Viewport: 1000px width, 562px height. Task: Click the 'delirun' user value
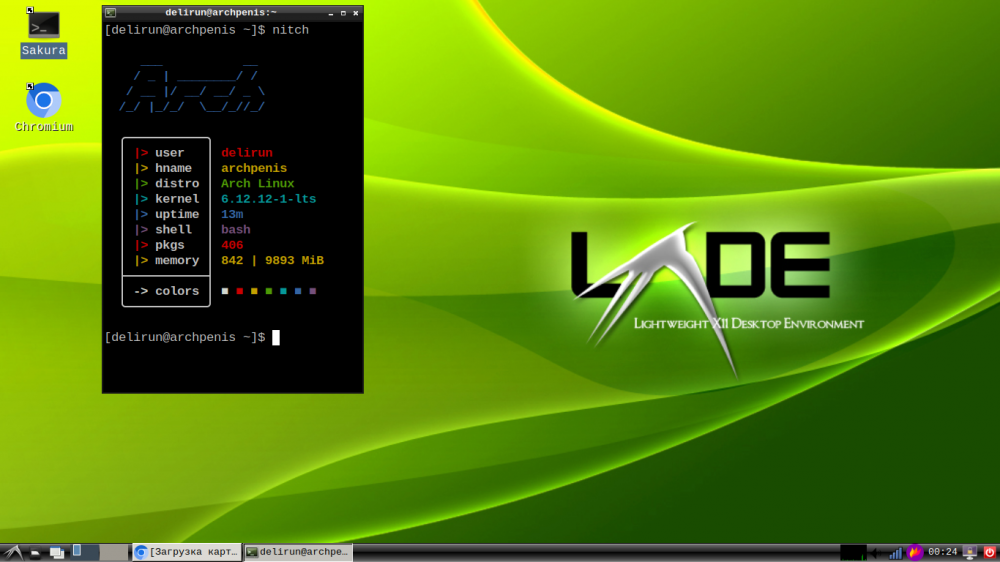[247, 153]
